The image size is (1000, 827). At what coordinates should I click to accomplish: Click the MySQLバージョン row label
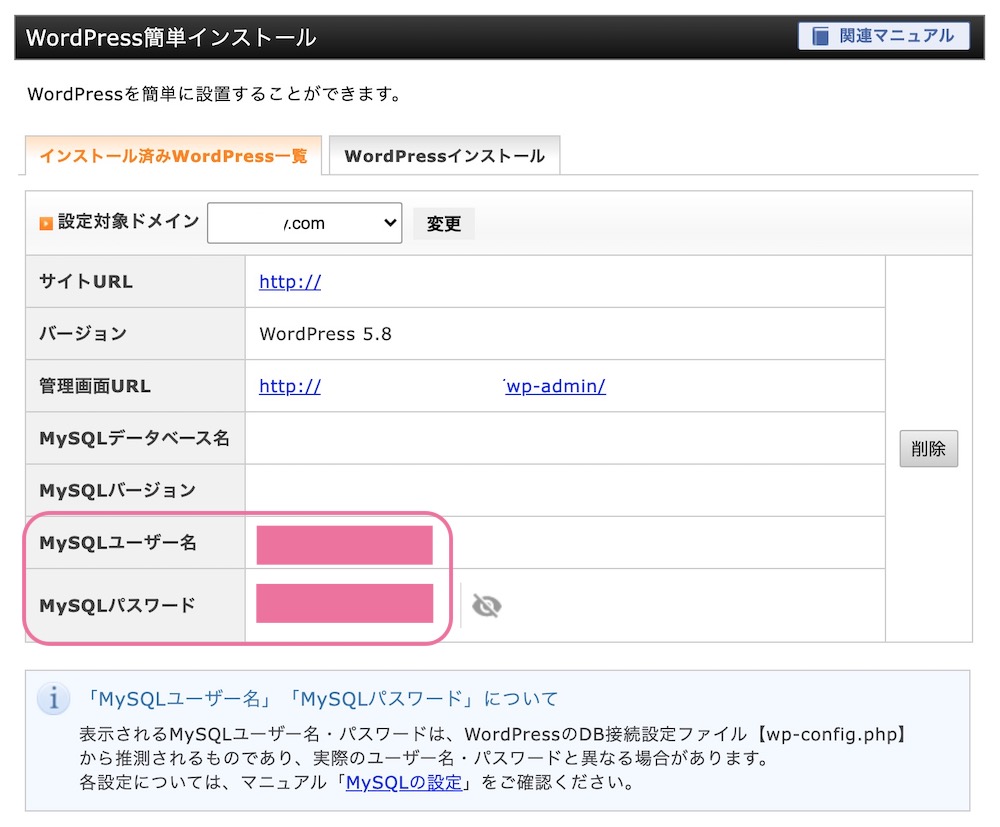(117, 490)
